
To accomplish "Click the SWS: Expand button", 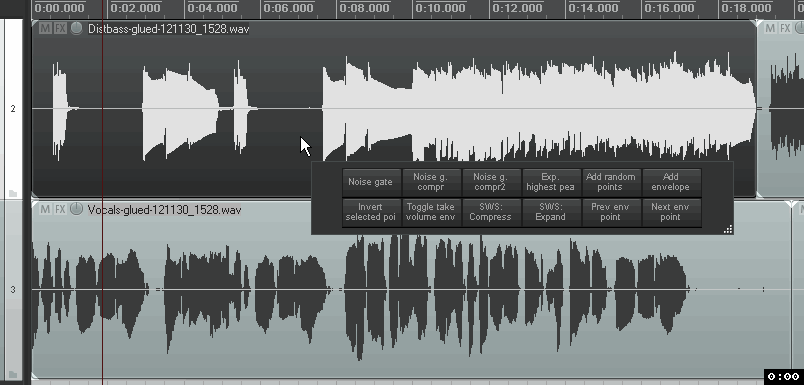I will click(551, 212).
